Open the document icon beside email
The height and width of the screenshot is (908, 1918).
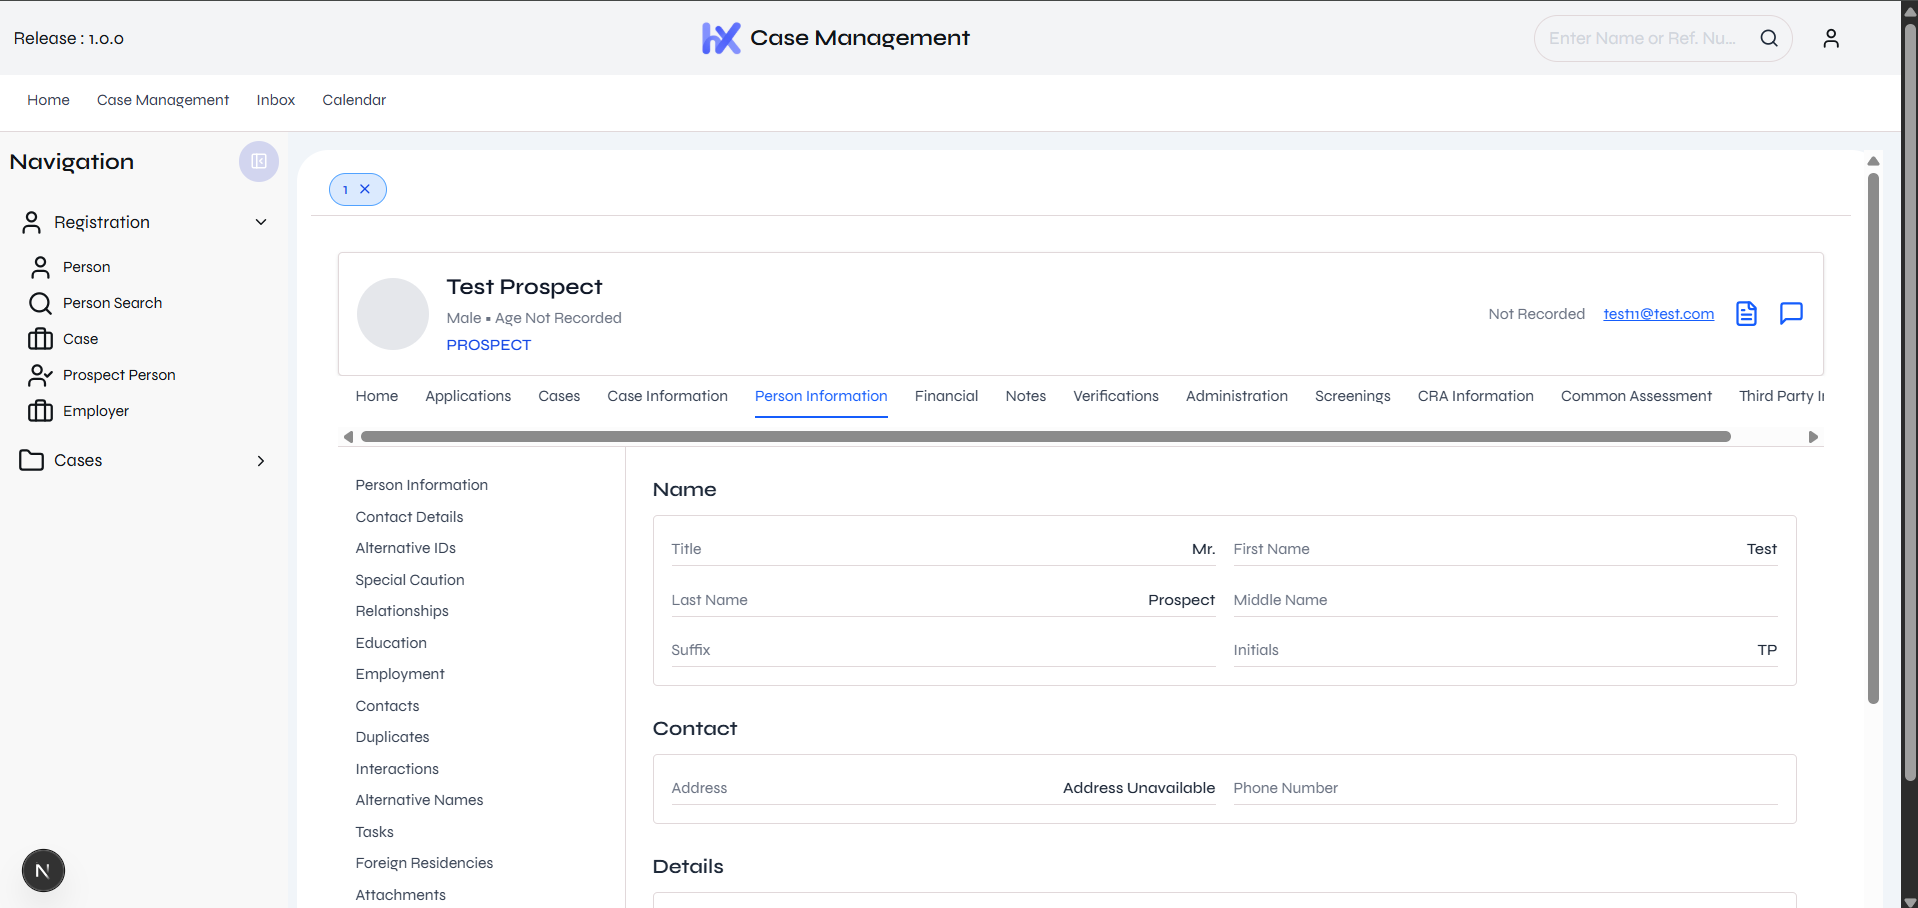(1746, 314)
